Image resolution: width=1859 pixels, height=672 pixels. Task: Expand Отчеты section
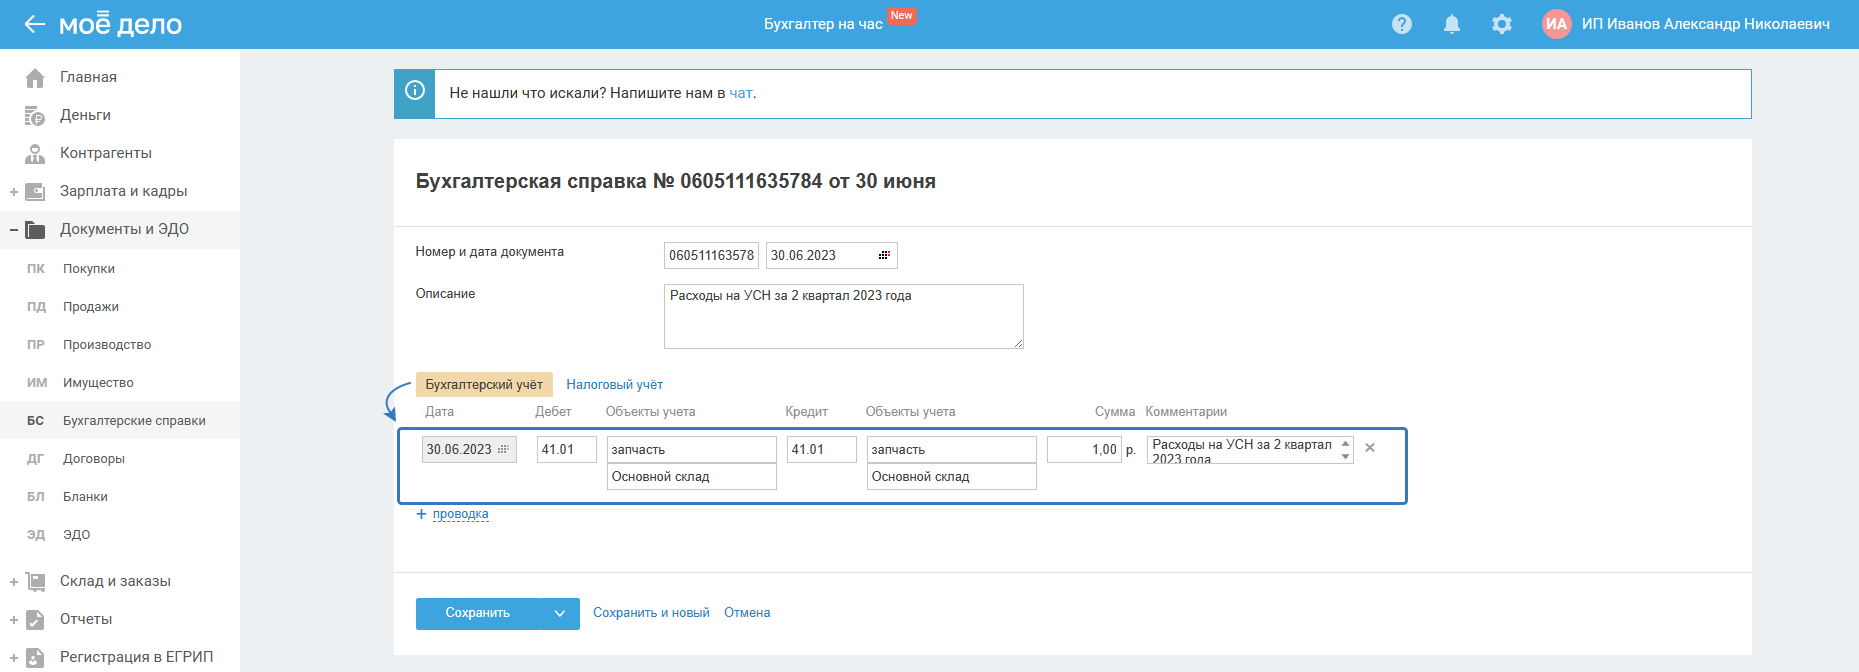pos(14,620)
